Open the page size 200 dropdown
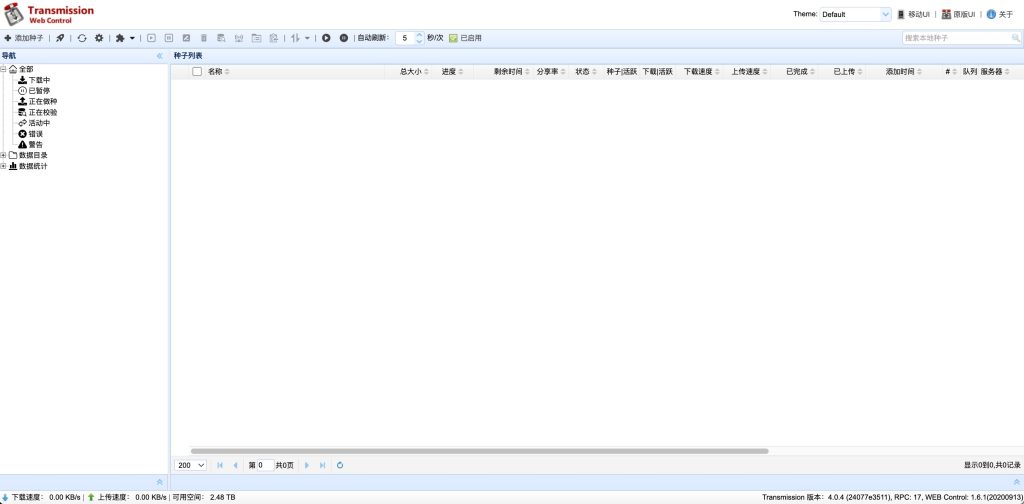 pyautogui.click(x=191, y=465)
